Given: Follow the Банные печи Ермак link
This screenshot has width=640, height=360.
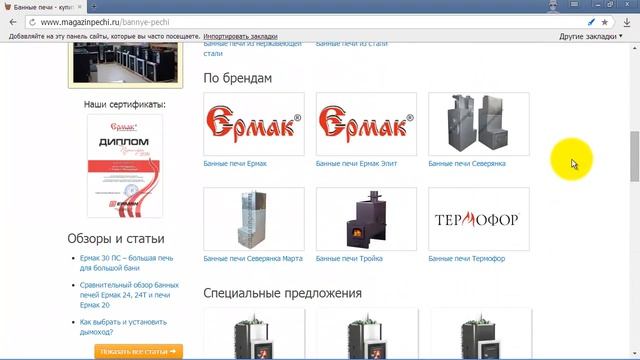Looking at the screenshot, I should [235, 163].
